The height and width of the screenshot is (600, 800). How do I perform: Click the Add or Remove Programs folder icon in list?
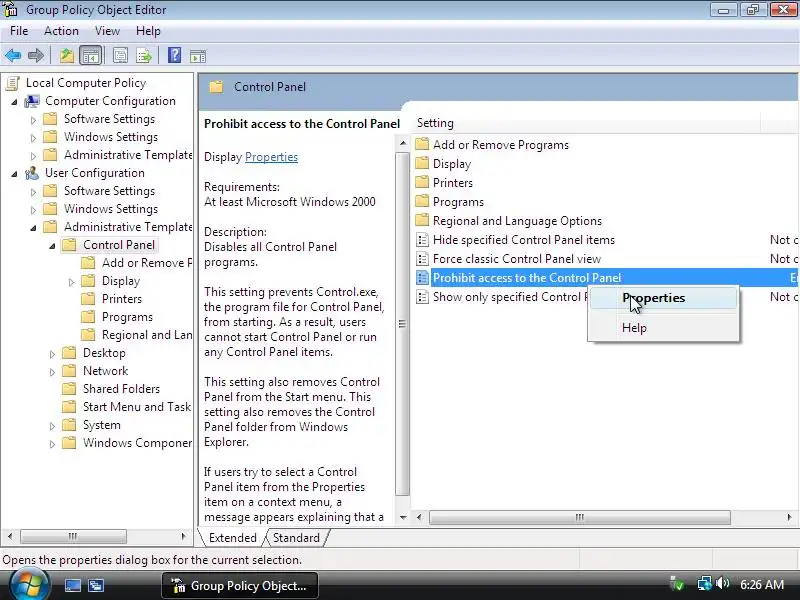[422, 144]
